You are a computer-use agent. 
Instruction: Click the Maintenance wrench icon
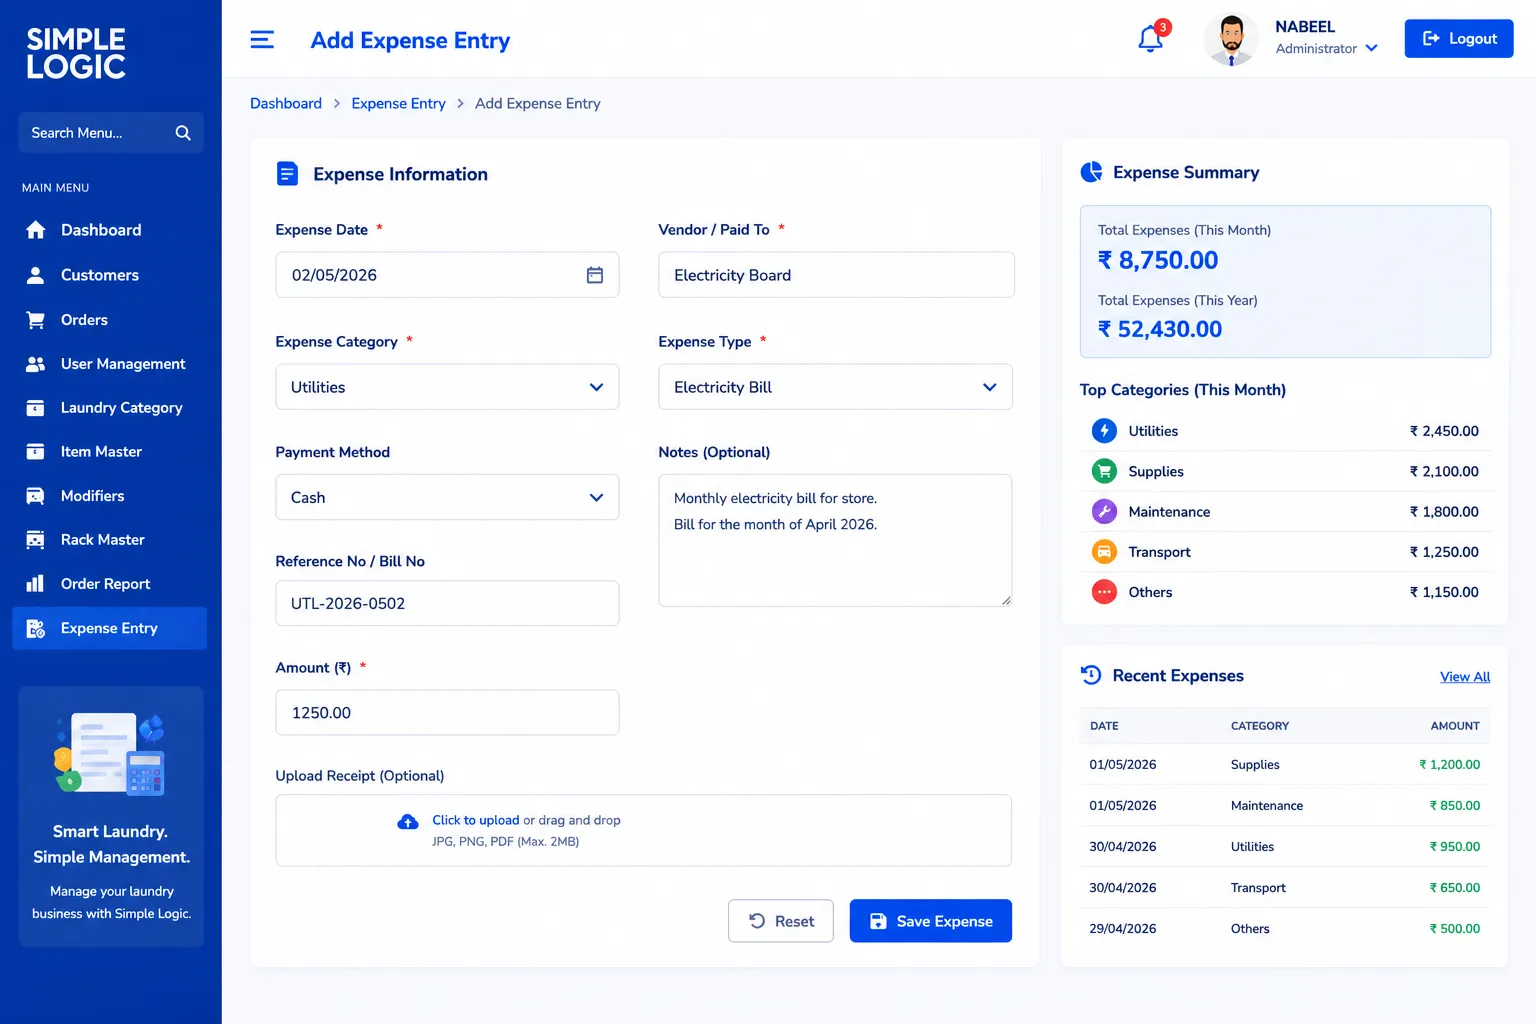point(1104,512)
